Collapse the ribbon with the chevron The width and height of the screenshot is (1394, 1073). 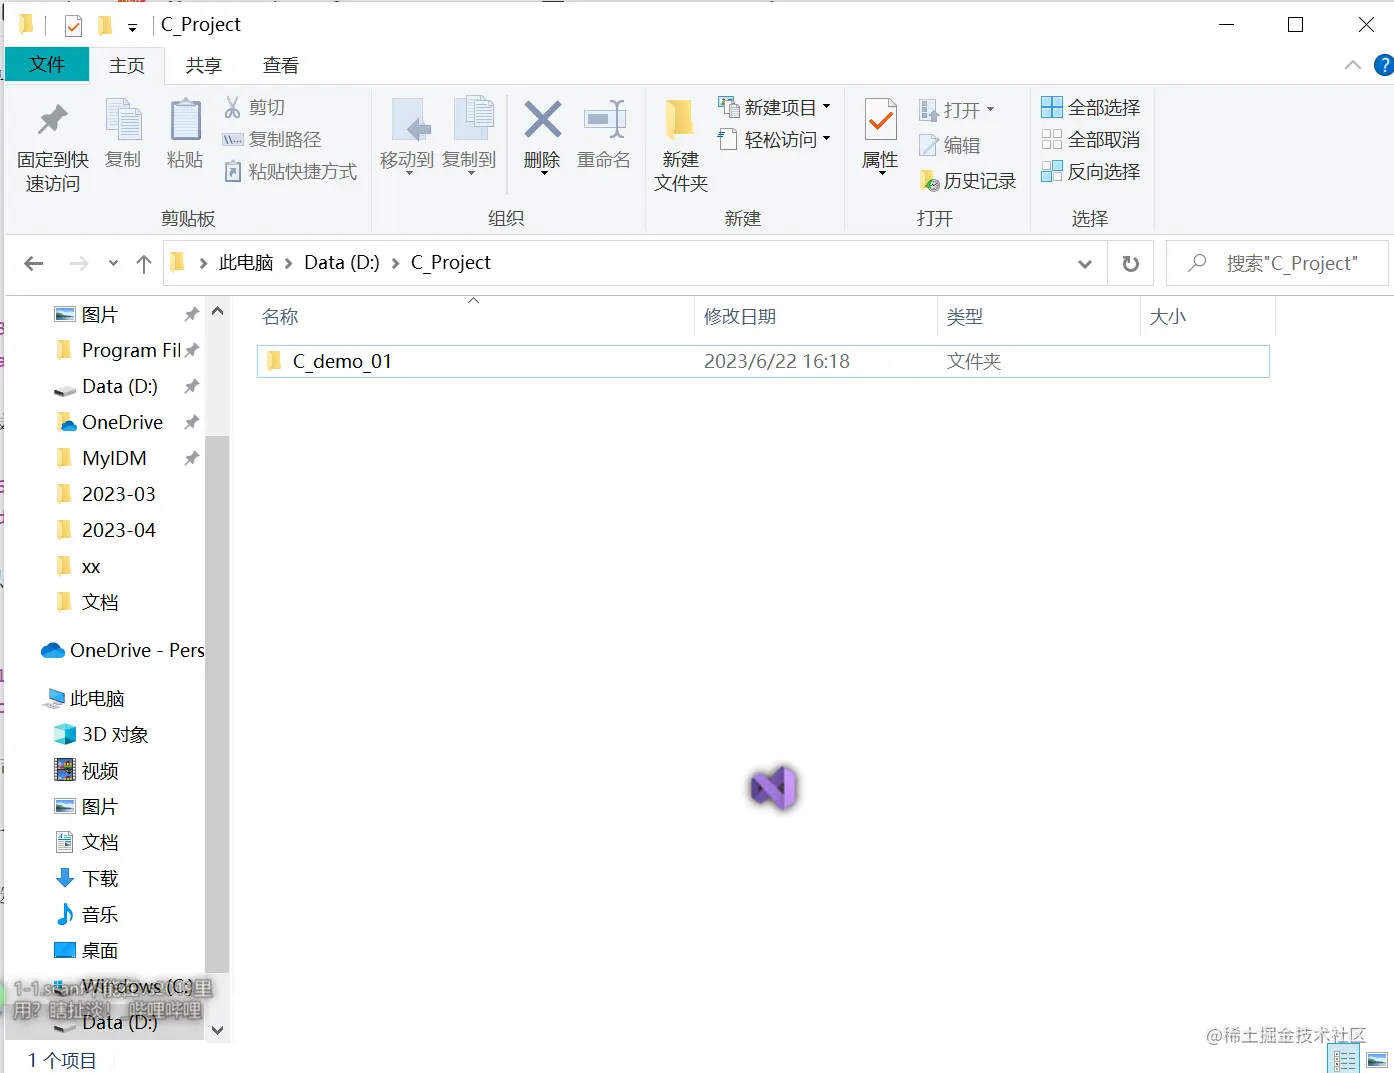point(1353,65)
